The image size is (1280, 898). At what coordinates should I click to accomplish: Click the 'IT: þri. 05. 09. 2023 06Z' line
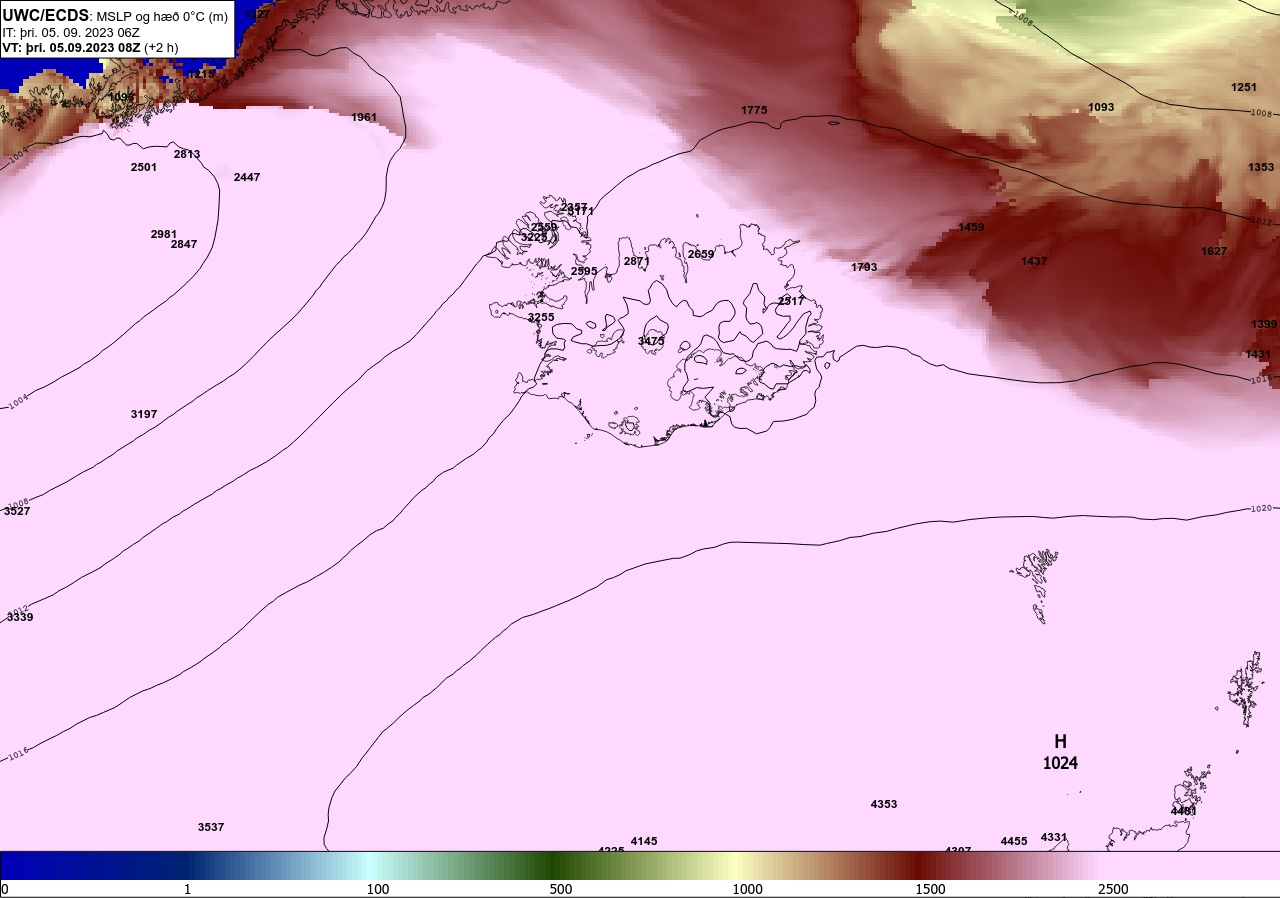click(71, 32)
